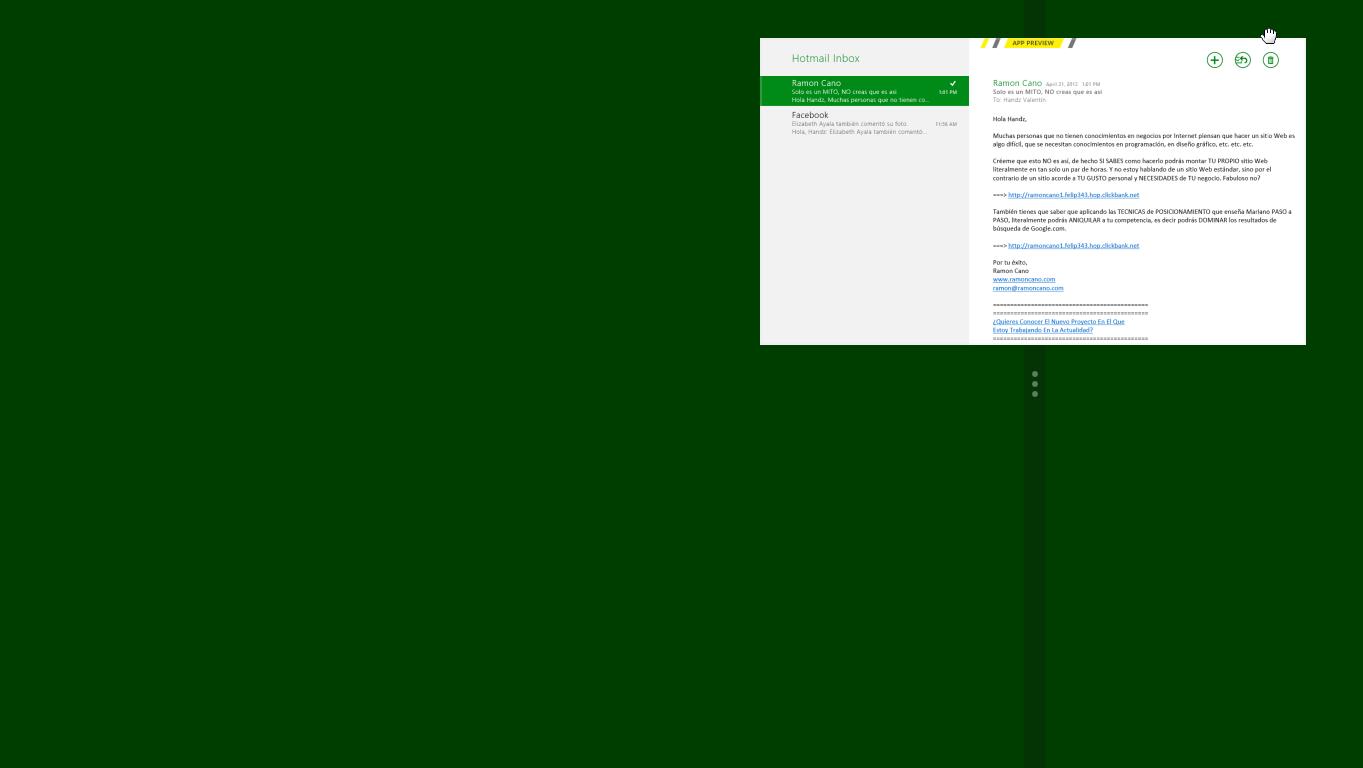
Task: Click the Respond reply arrow icon
Action: (1242, 60)
